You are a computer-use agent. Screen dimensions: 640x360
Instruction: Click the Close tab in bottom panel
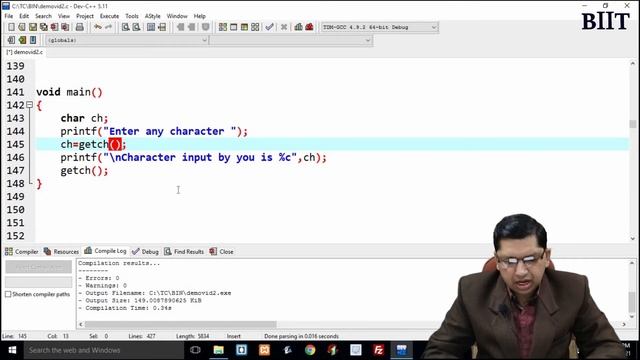222,251
